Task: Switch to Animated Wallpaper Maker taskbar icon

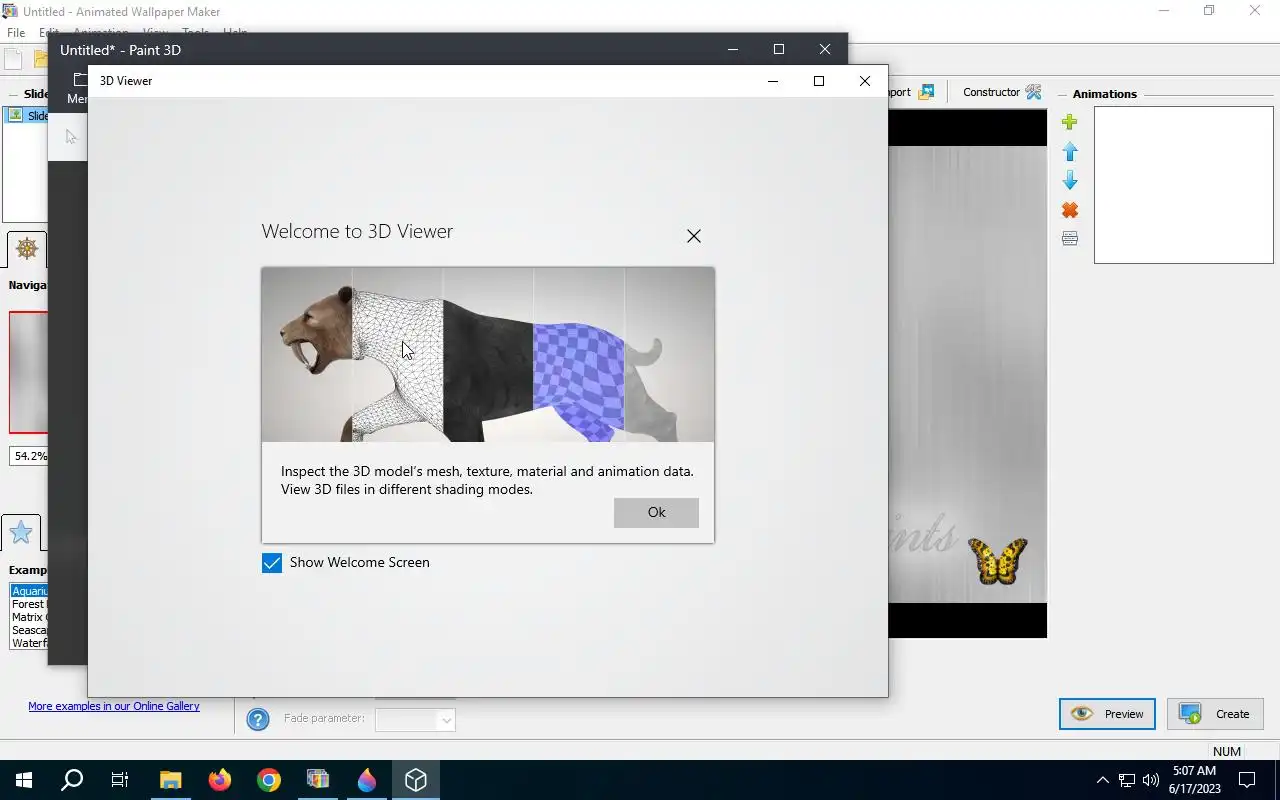Action: click(x=318, y=780)
